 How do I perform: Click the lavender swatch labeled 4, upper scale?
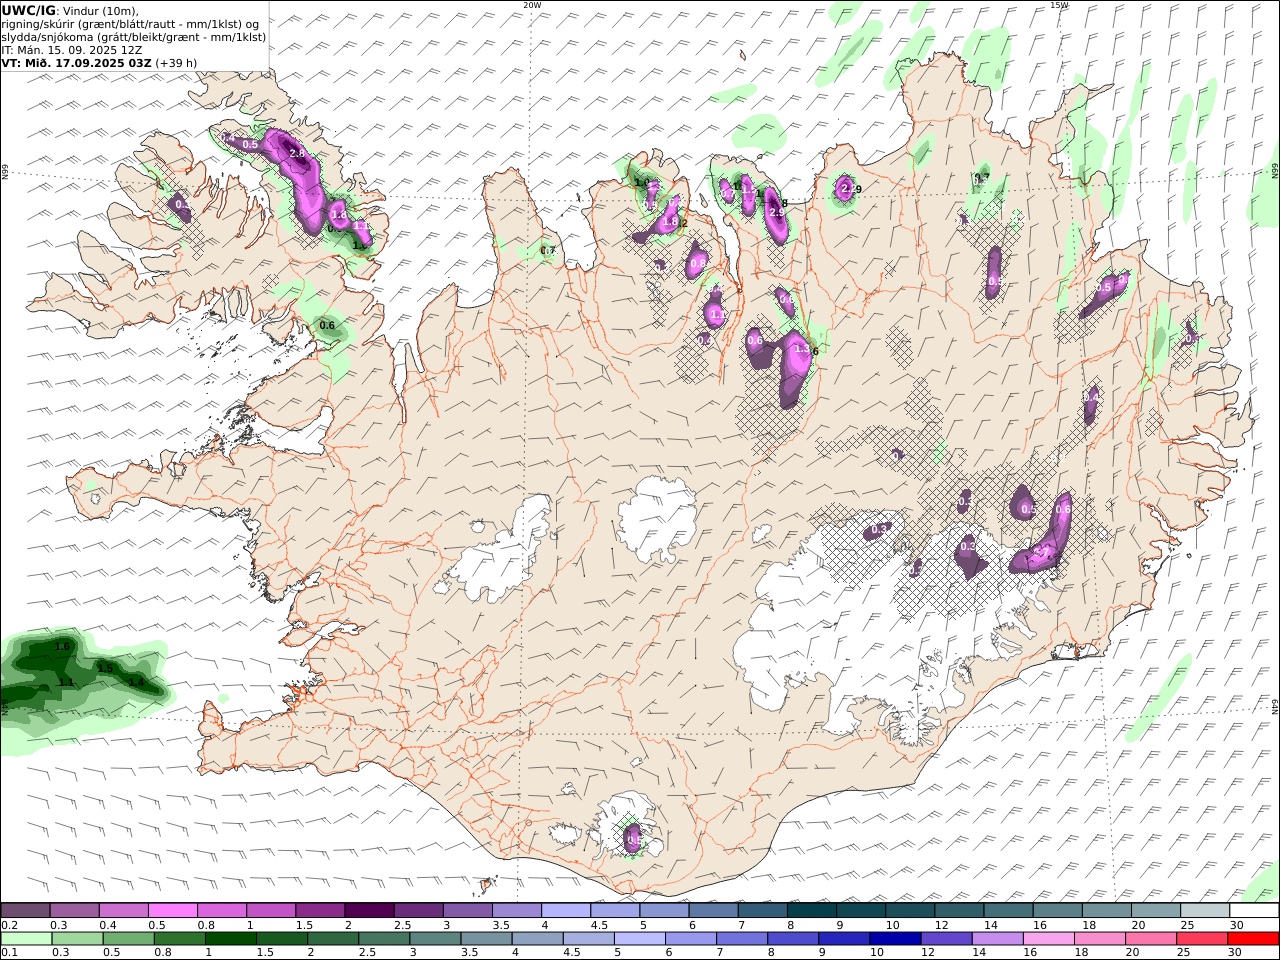coord(565,911)
